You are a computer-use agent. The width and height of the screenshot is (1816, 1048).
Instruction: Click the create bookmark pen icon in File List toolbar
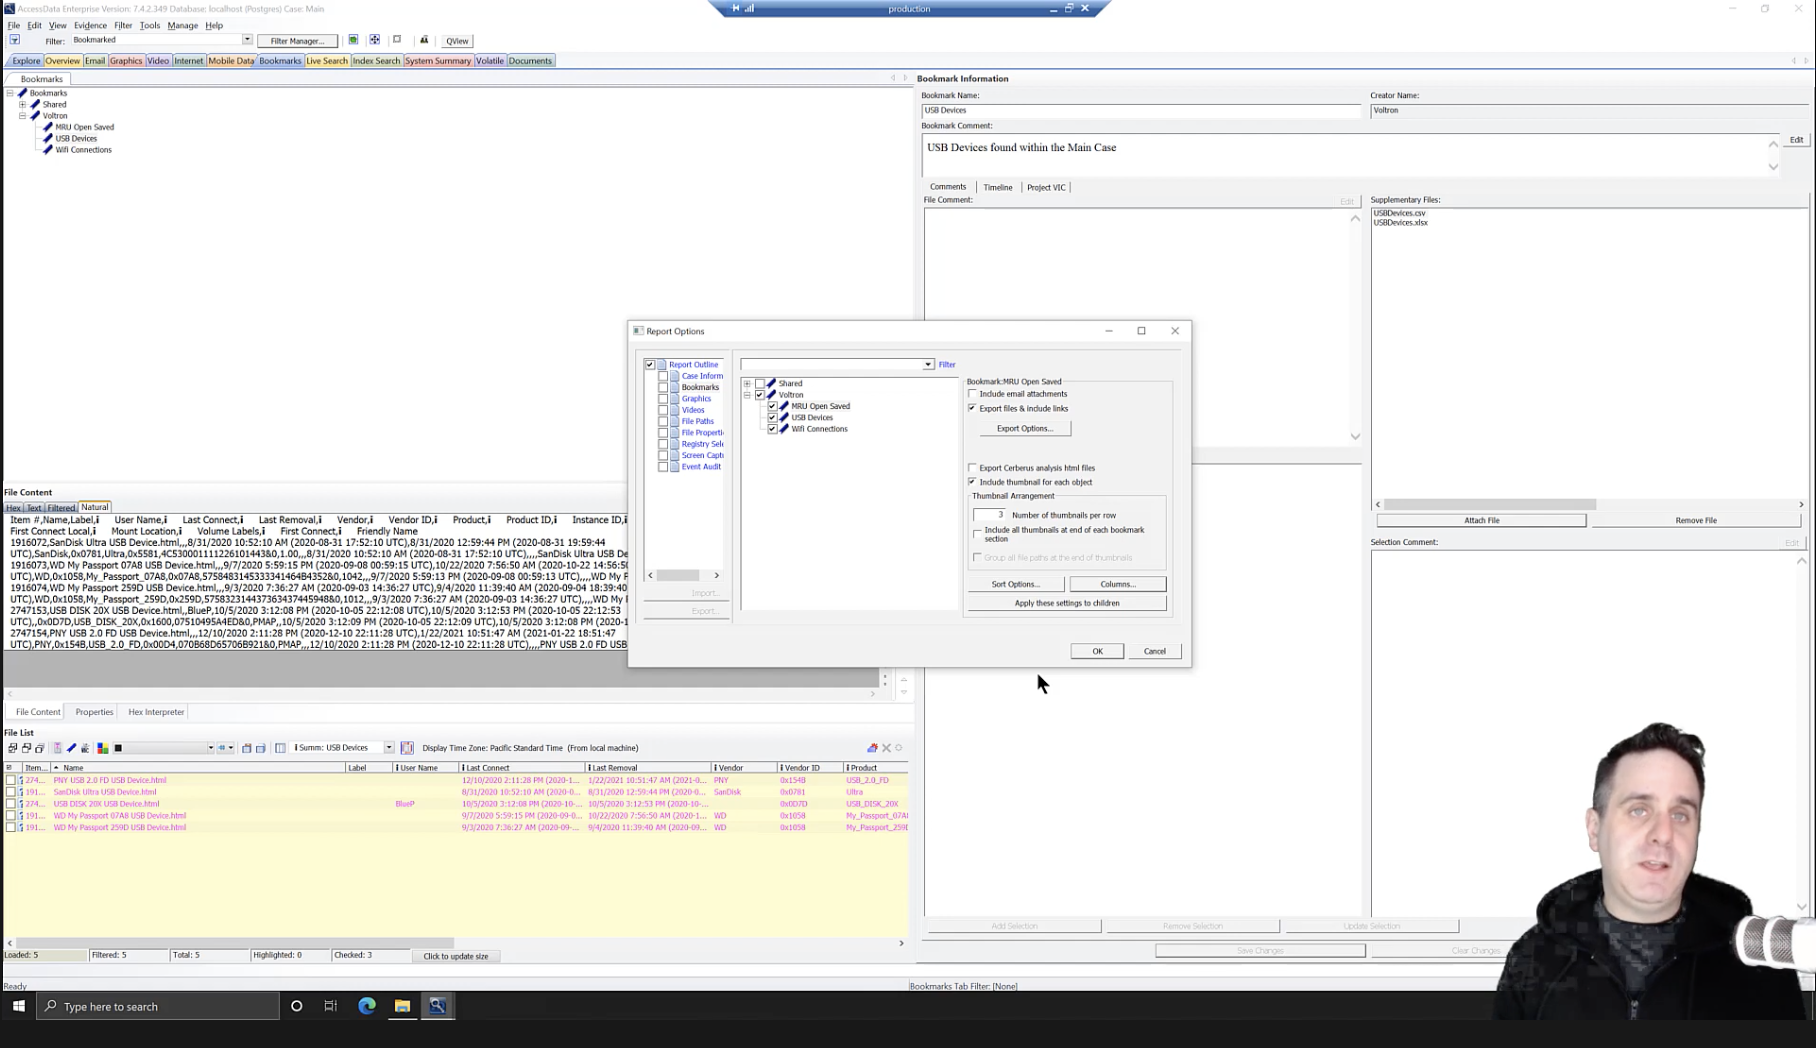pyautogui.click(x=71, y=747)
